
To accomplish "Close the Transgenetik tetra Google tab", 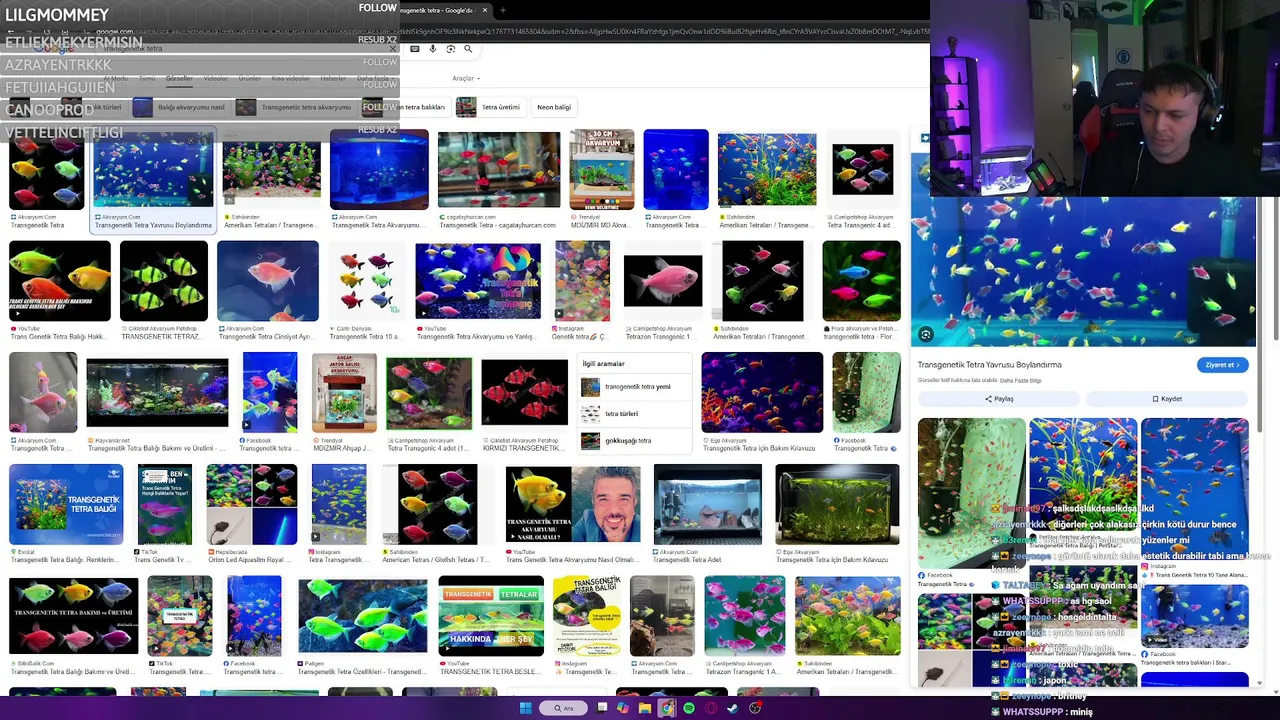I will click(485, 10).
